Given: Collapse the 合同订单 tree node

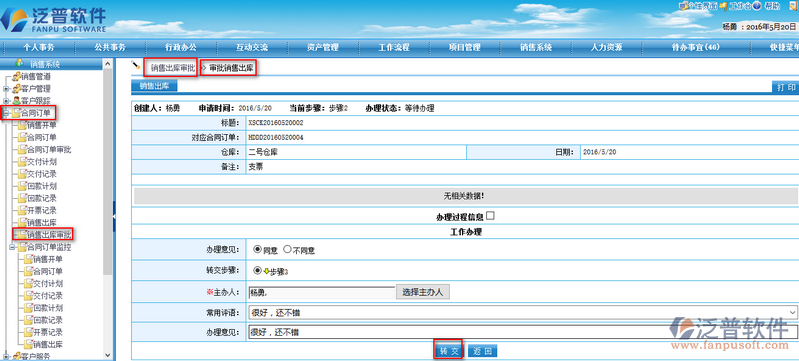Looking at the screenshot, I should (x=6, y=113).
